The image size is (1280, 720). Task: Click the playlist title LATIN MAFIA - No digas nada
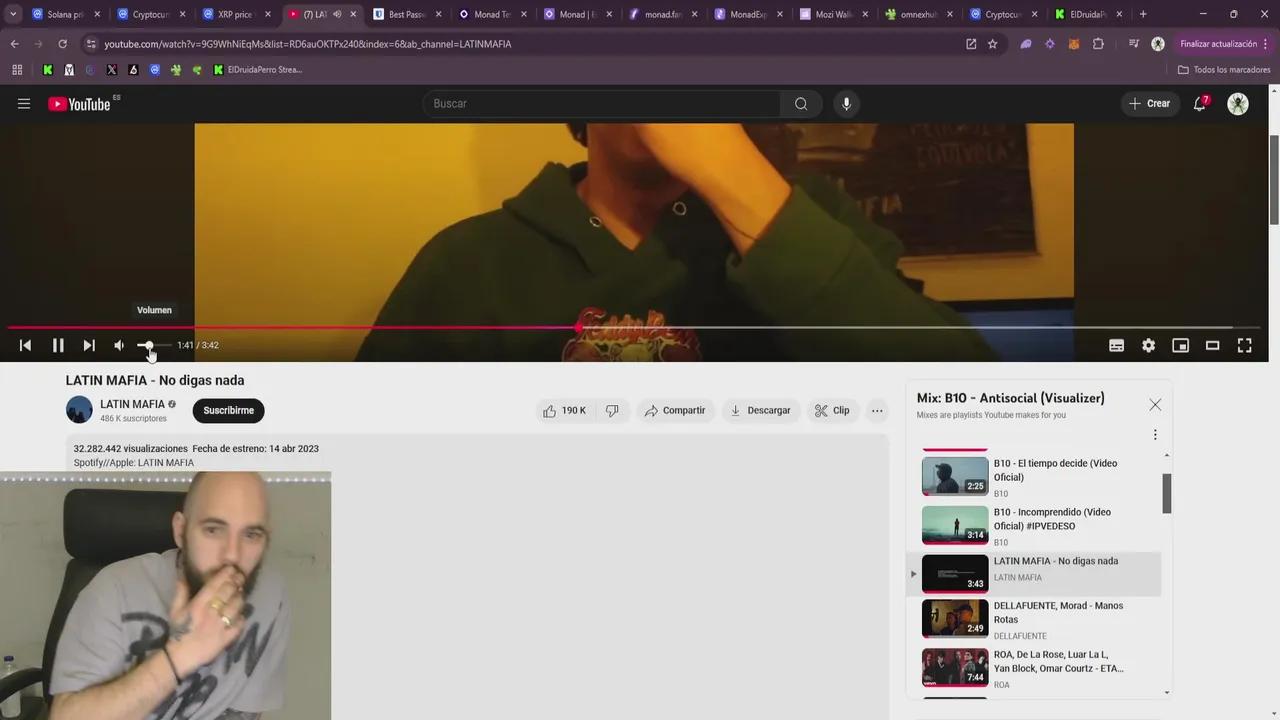click(x=1056, y=561)
